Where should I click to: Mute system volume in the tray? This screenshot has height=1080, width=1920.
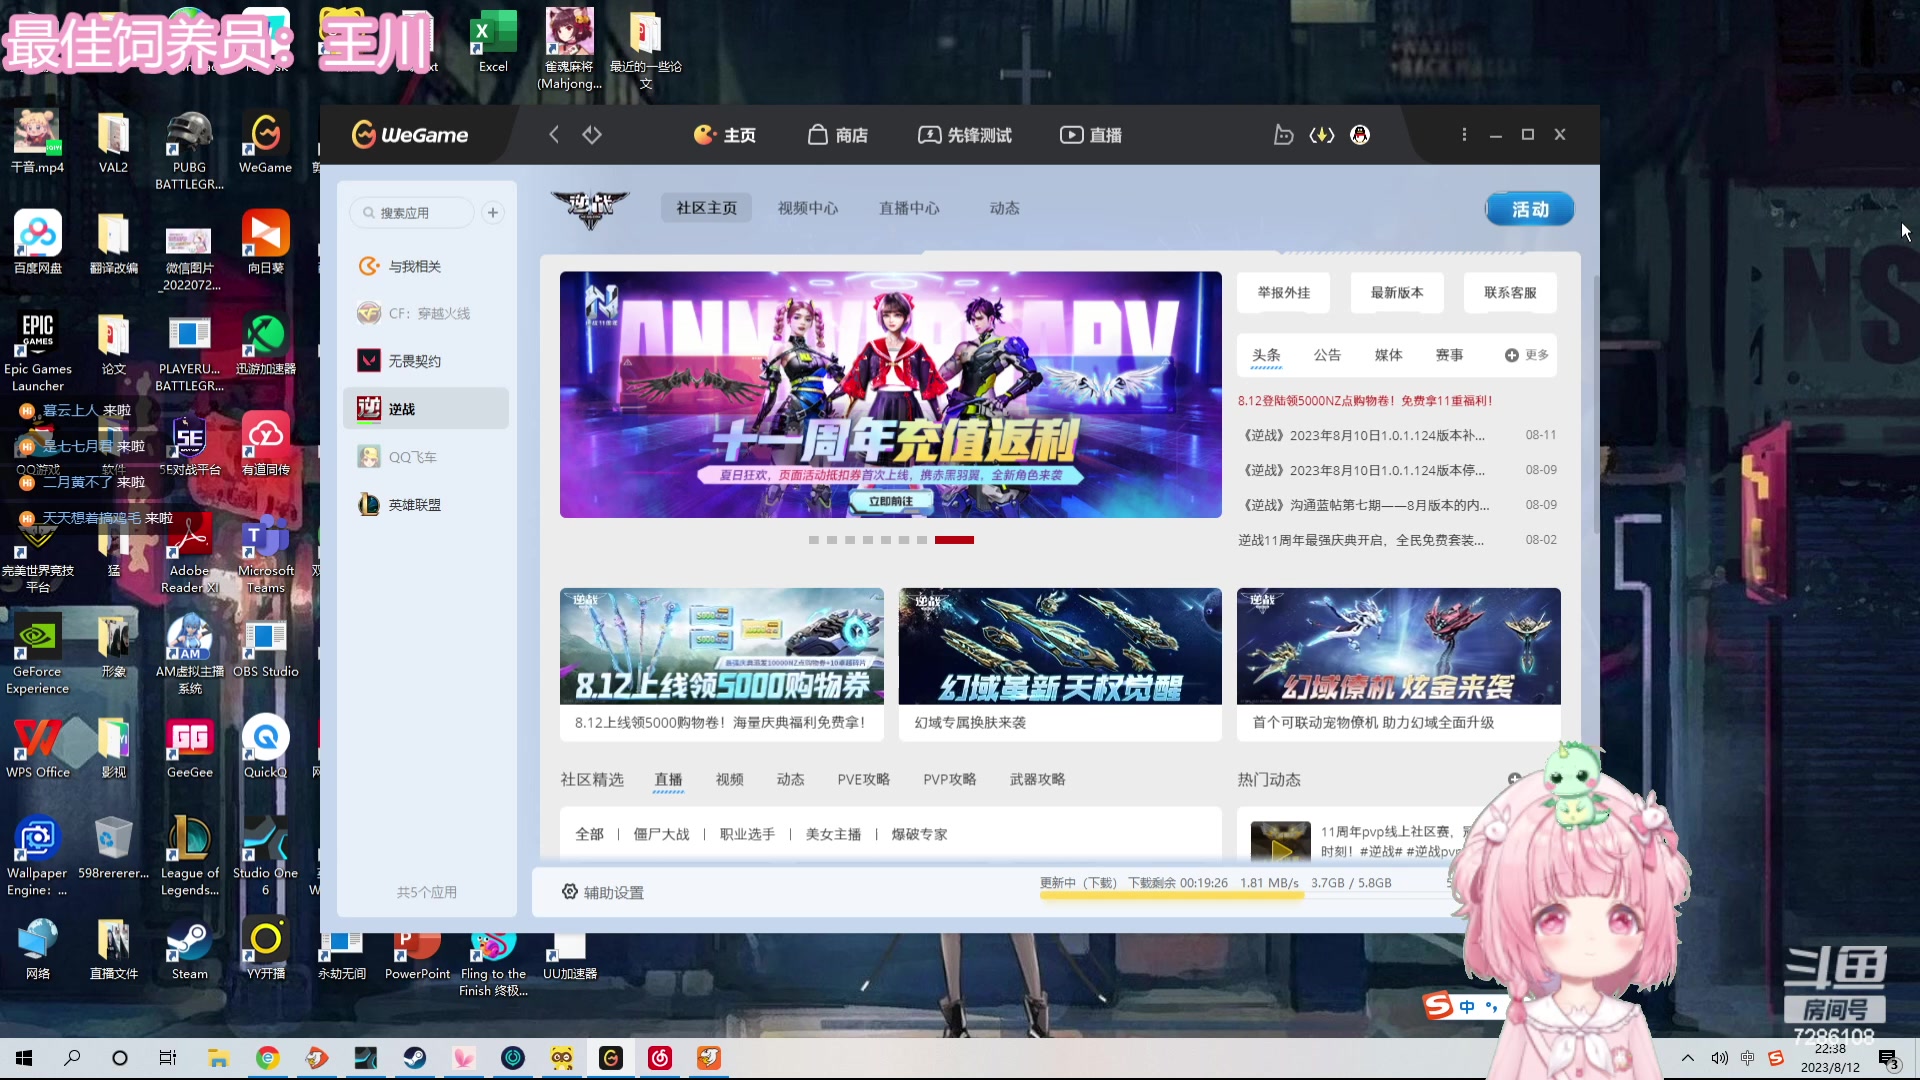pos(1720,1057)
